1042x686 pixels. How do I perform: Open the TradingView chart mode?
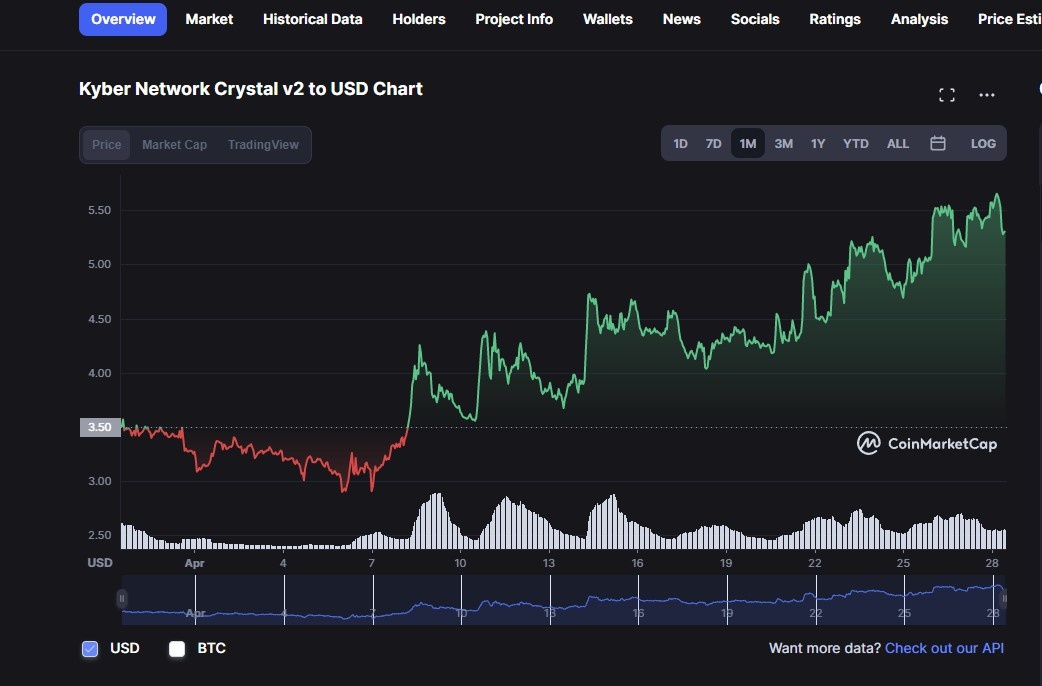point(263,144)
